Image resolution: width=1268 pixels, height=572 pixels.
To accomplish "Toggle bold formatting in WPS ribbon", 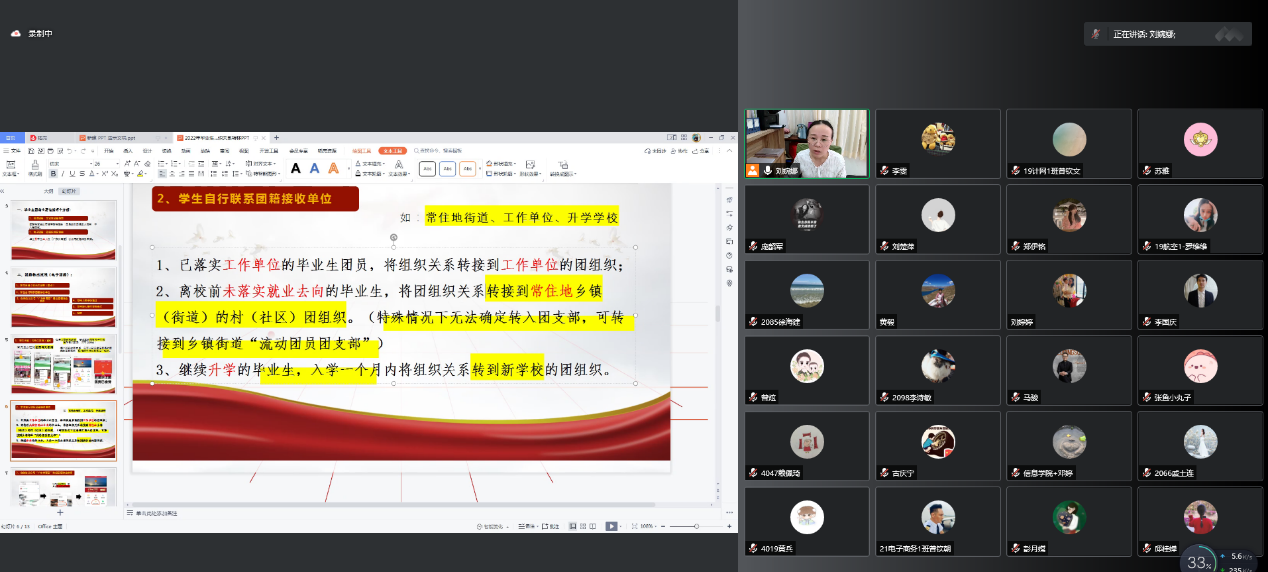I will click(x=53, y=173).
